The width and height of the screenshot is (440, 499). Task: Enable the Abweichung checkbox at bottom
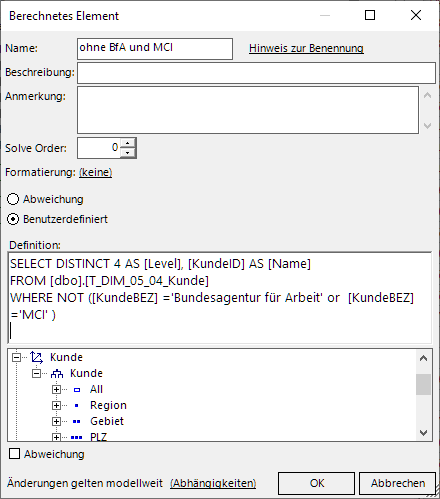[x=14, y=454]
